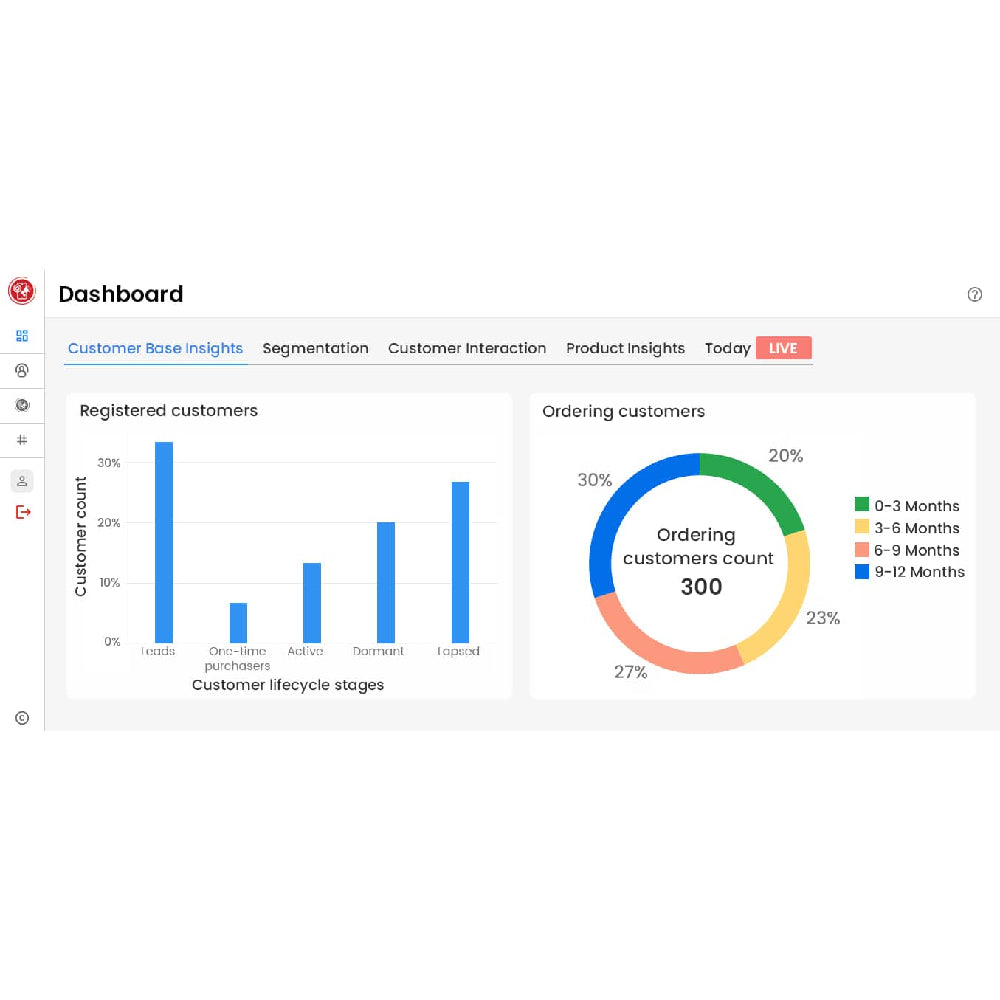Click the Dormant bar in chart

386,582
